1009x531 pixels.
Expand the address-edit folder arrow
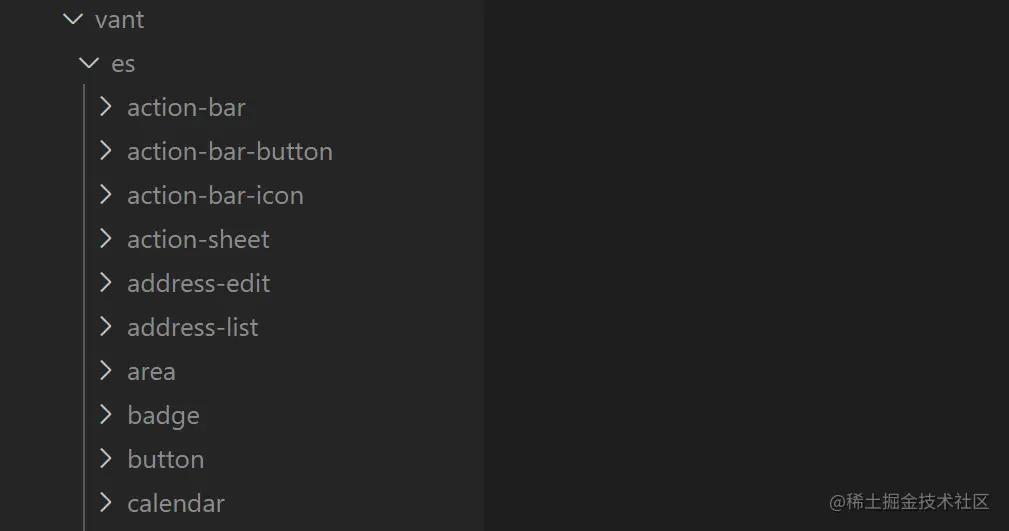[106, 283]
